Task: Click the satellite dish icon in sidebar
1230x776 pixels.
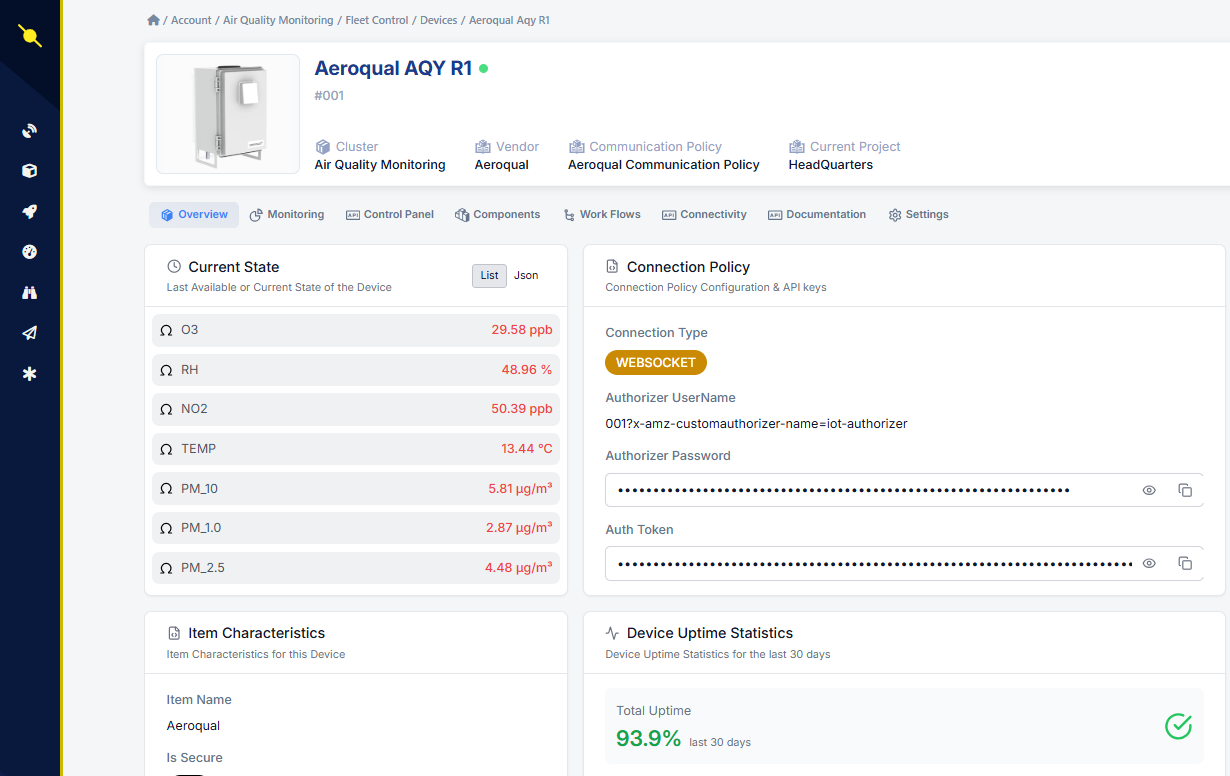Action: click(x=29, y=131)
